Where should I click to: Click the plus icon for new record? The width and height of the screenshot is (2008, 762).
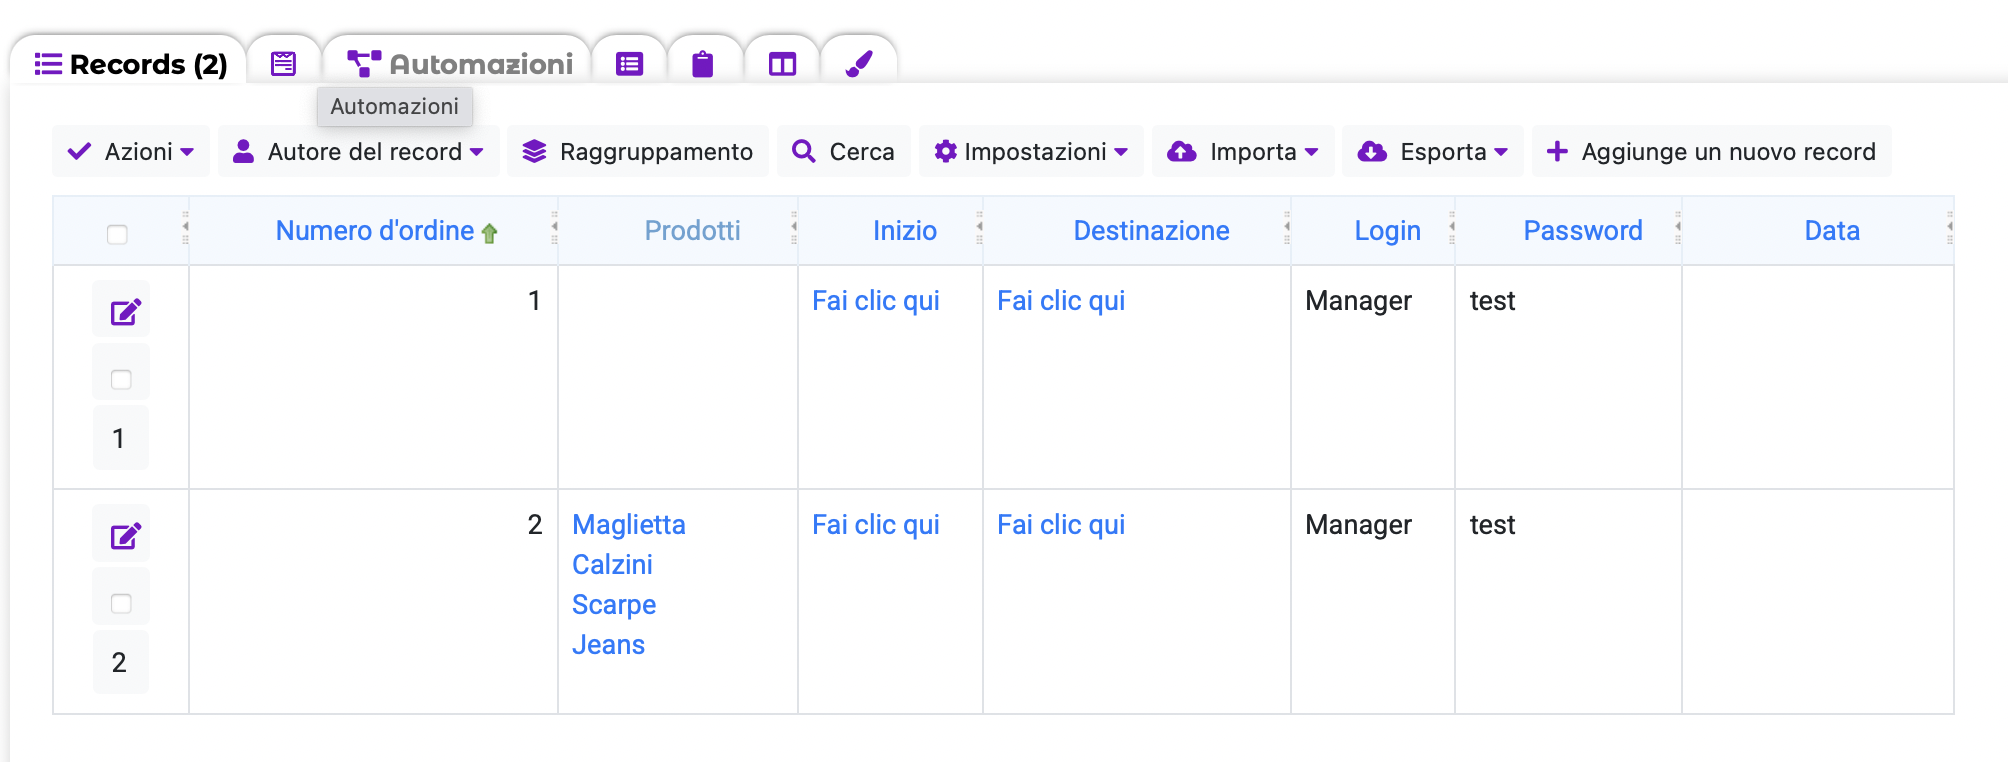pyautogui.click(x=1557, y=151)
